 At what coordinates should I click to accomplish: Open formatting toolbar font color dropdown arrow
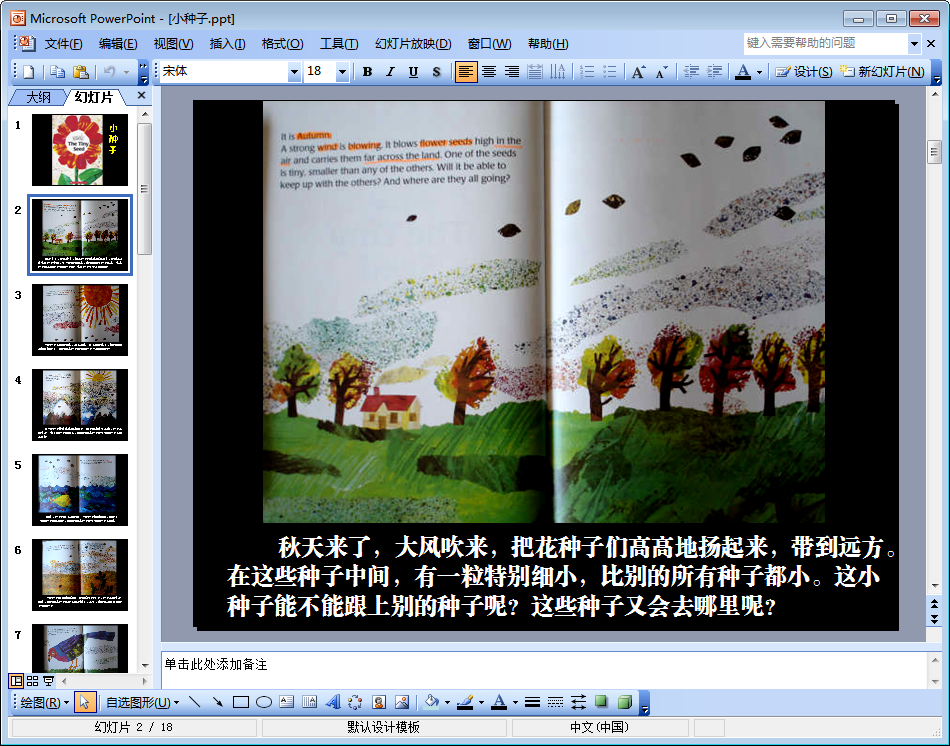(759, 72)
